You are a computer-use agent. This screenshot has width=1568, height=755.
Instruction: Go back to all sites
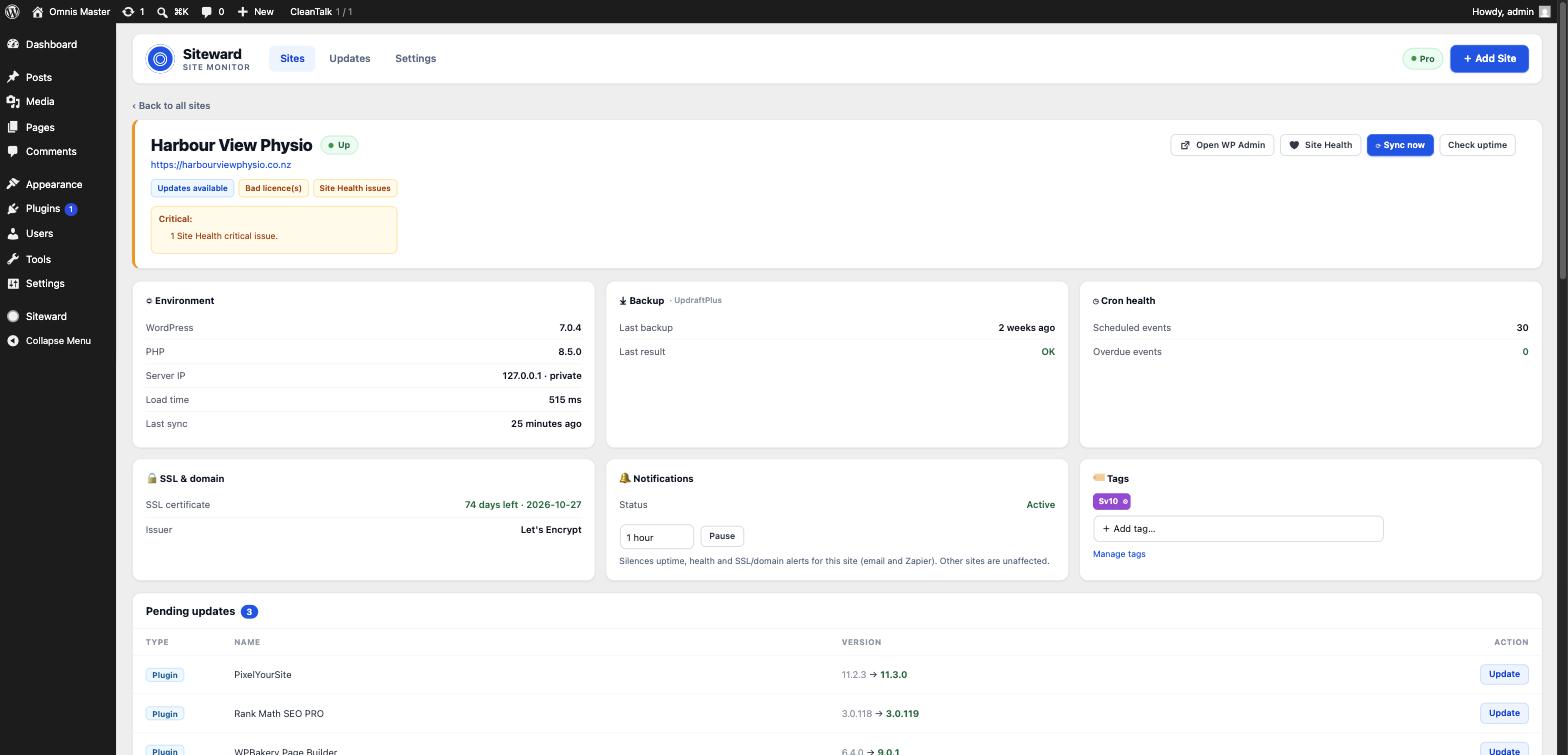click(x=171, y=106)
